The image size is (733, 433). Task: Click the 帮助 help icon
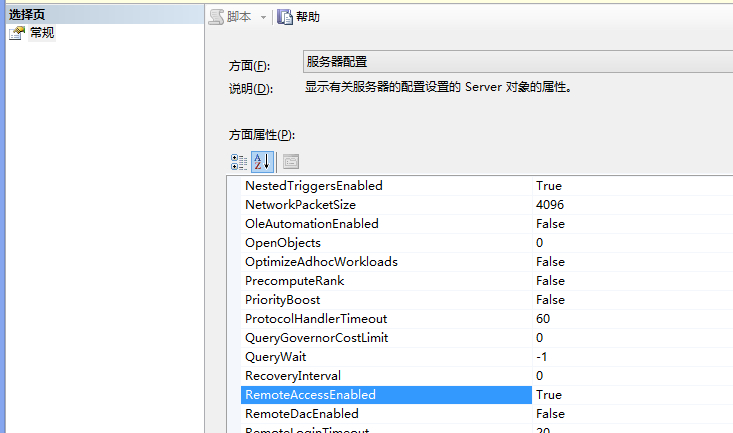point(285,16)
